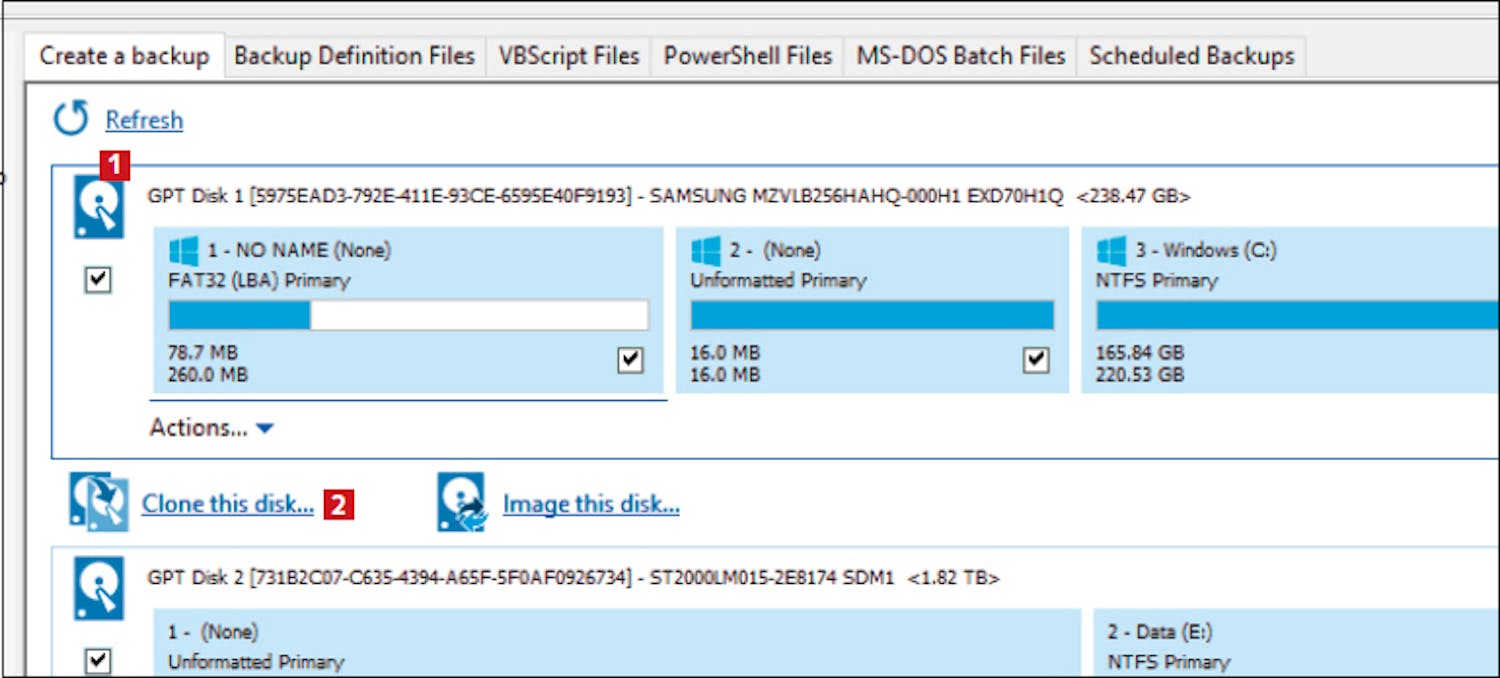The image size is (1500, 678).
Task: Uncheck the GPT Disk 1 checkbox
Action: [98, 280]
